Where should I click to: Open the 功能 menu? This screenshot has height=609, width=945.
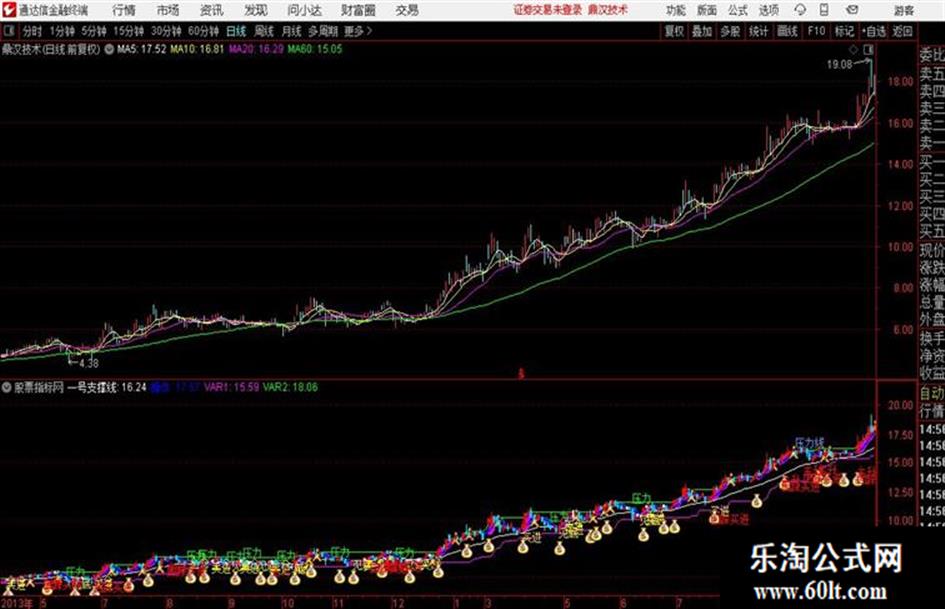676,10
